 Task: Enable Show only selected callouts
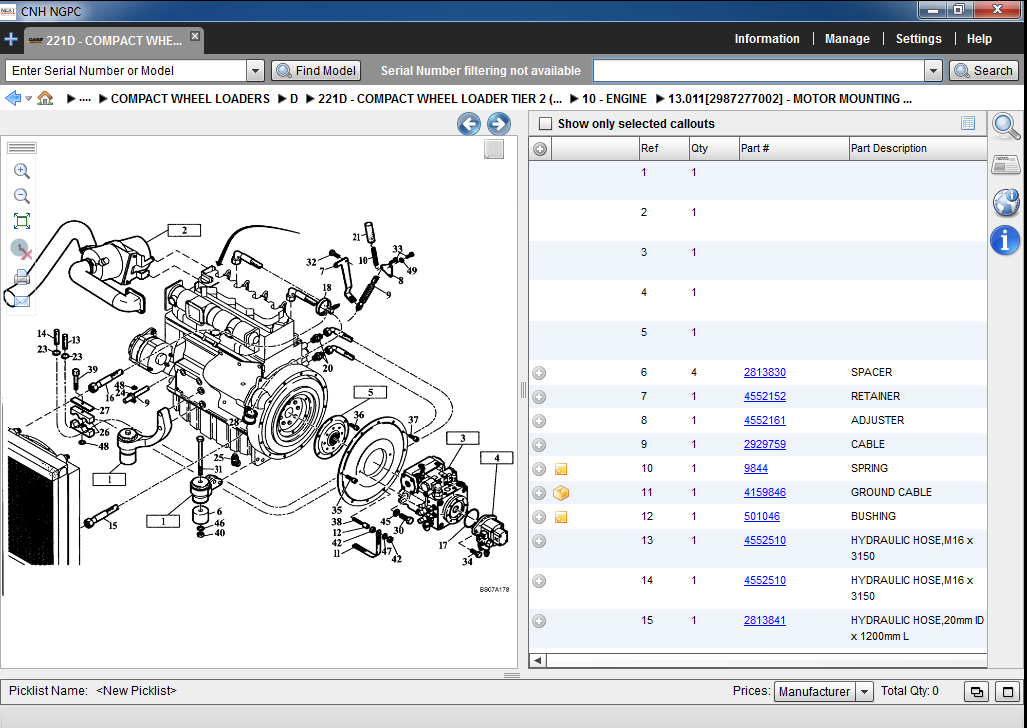click(545, 124)
